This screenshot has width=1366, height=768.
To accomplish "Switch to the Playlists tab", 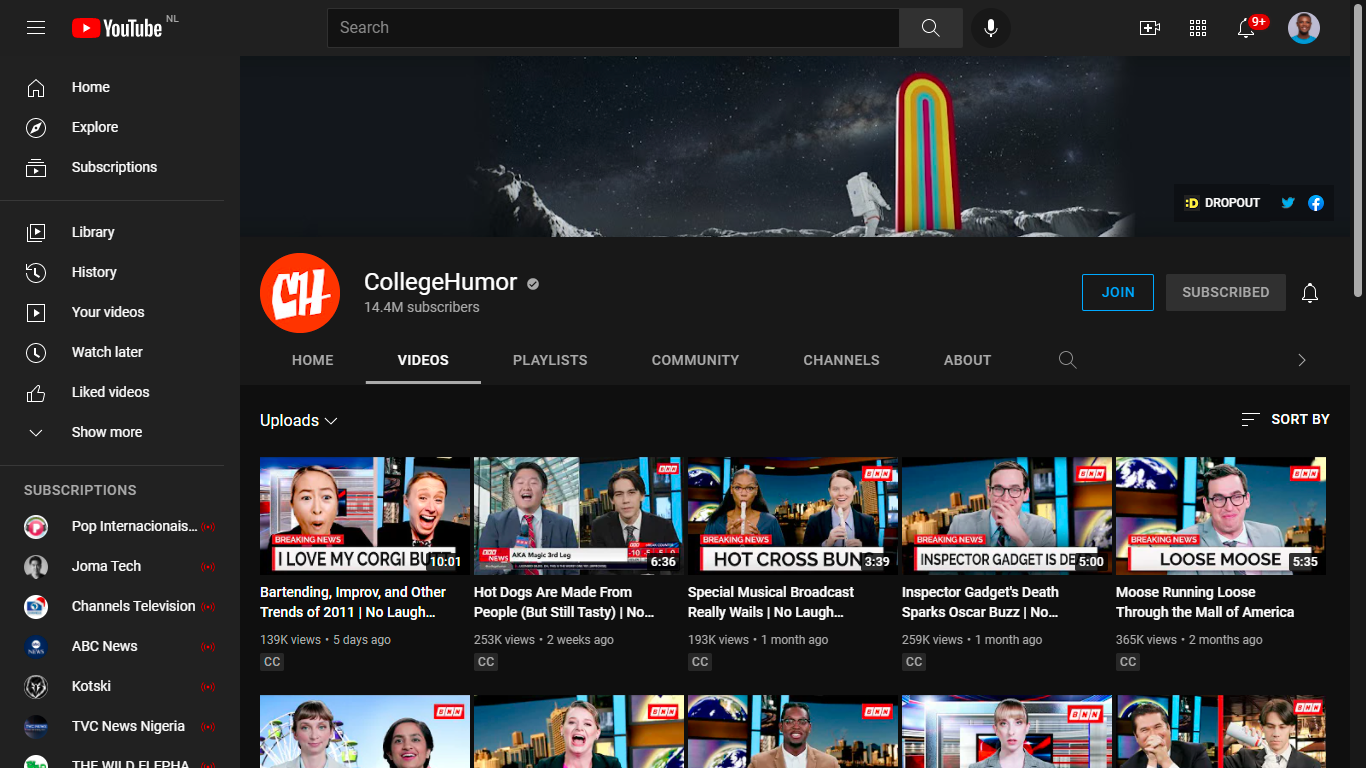I will coord(550,360).
